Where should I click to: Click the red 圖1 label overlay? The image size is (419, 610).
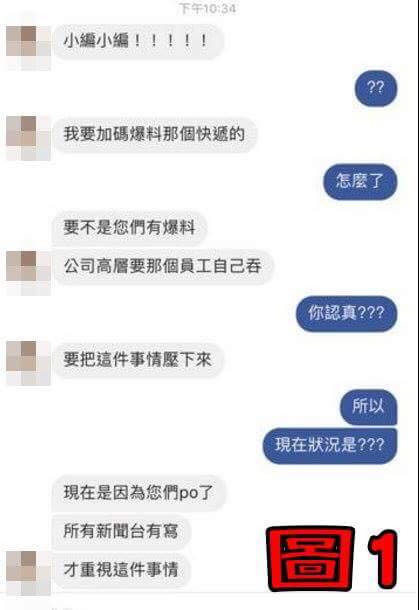click(x=333, y=558)
